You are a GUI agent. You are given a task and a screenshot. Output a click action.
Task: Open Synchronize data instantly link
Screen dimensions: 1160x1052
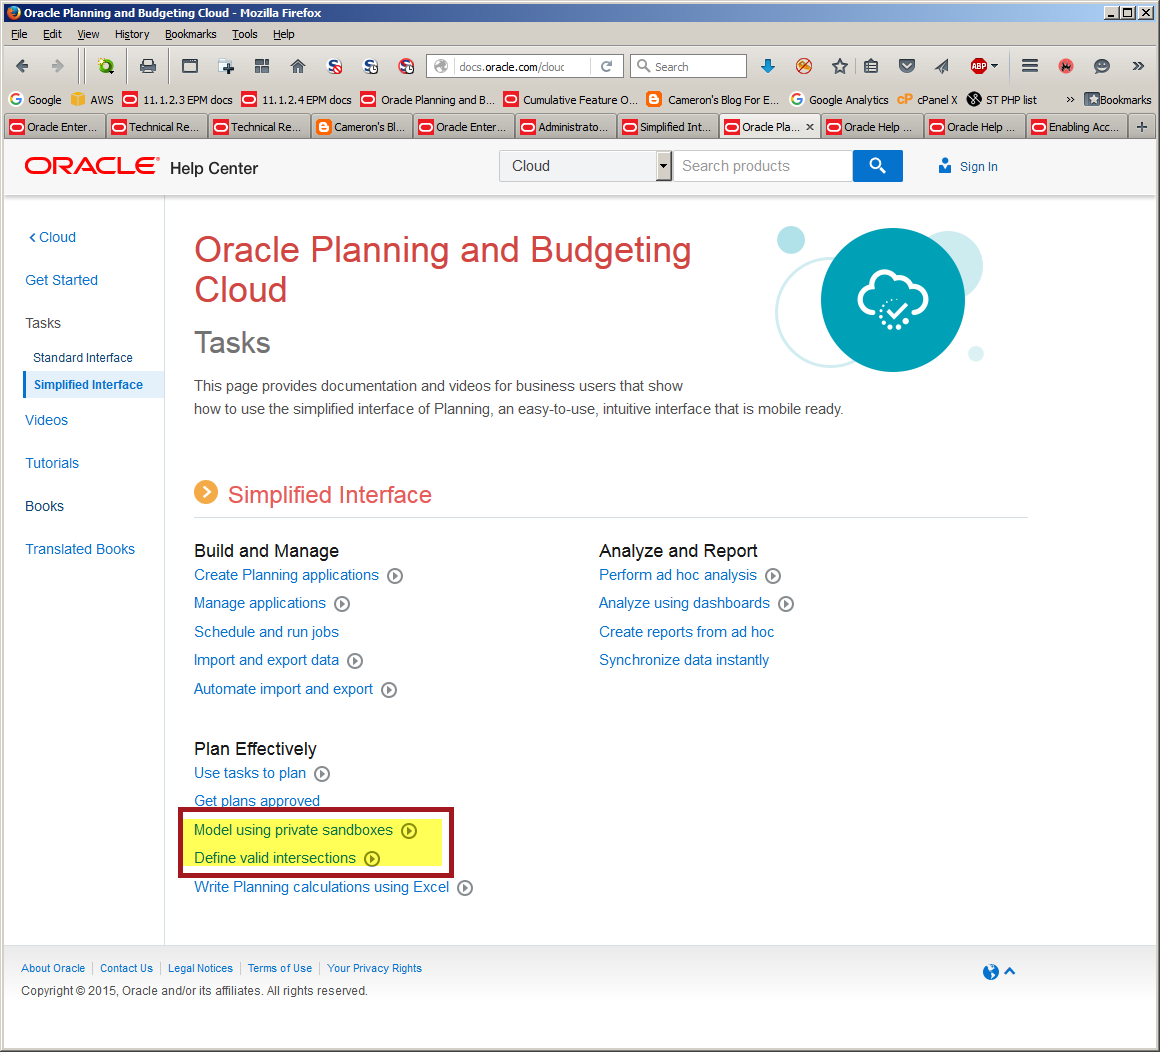684,660
